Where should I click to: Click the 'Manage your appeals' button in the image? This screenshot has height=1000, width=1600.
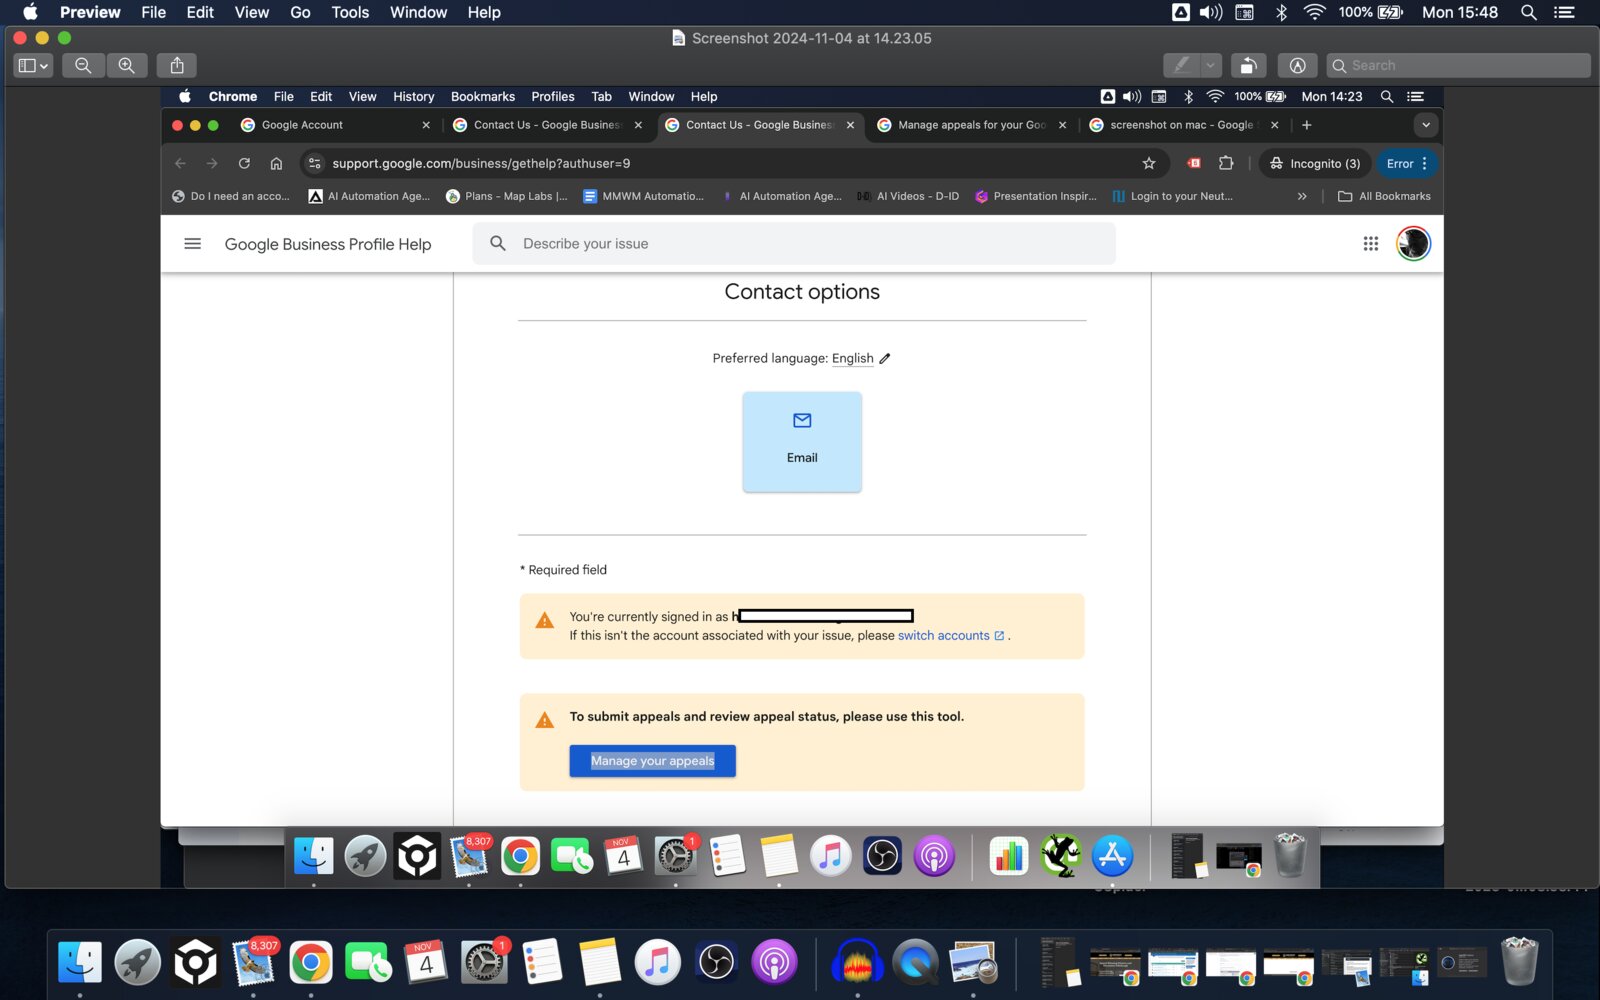coord(652,761)
